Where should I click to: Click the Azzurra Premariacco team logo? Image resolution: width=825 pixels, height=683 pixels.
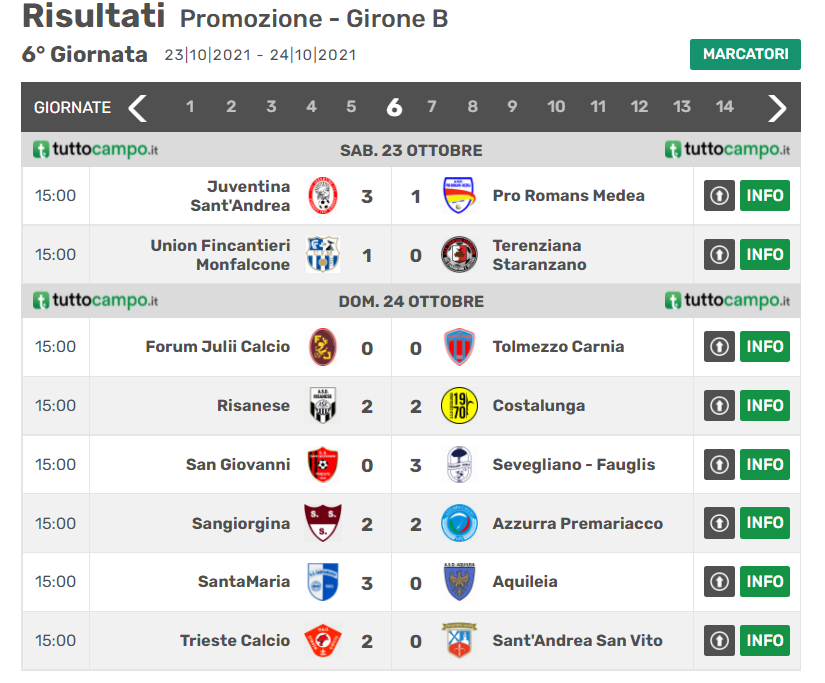[459, 523]
